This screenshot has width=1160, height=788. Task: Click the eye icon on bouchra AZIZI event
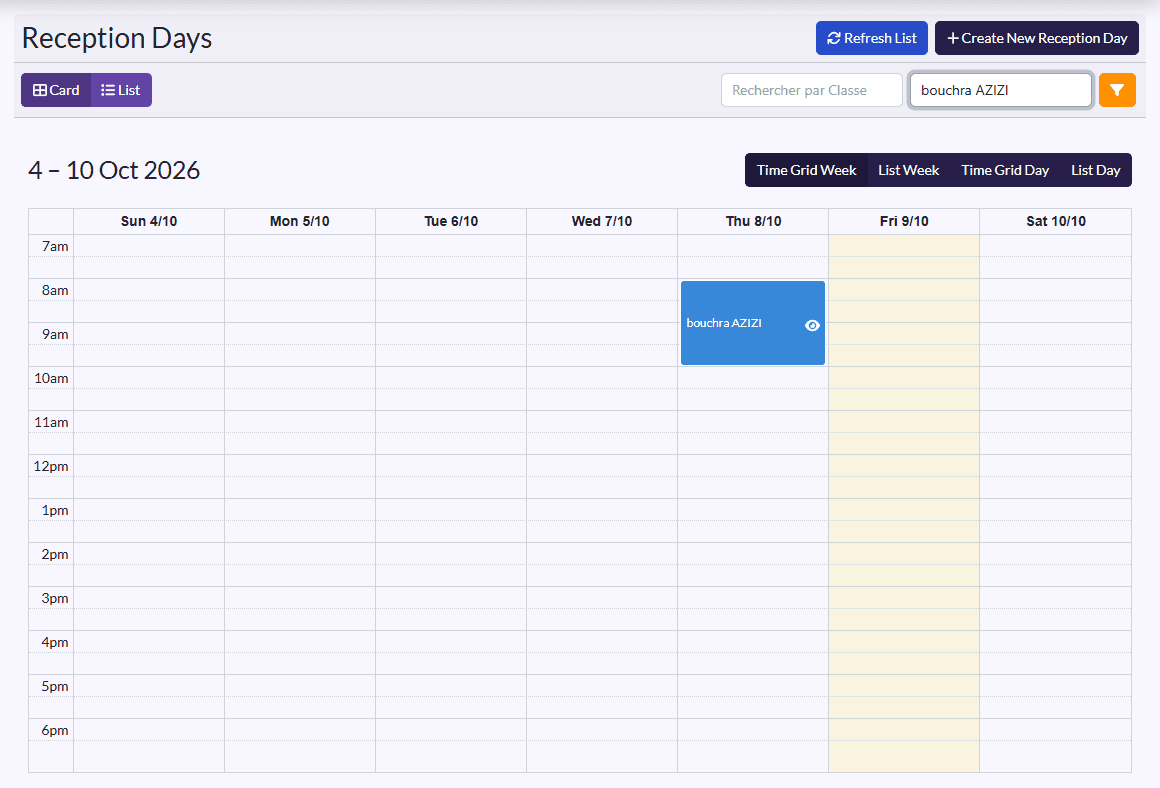[812, 326]
